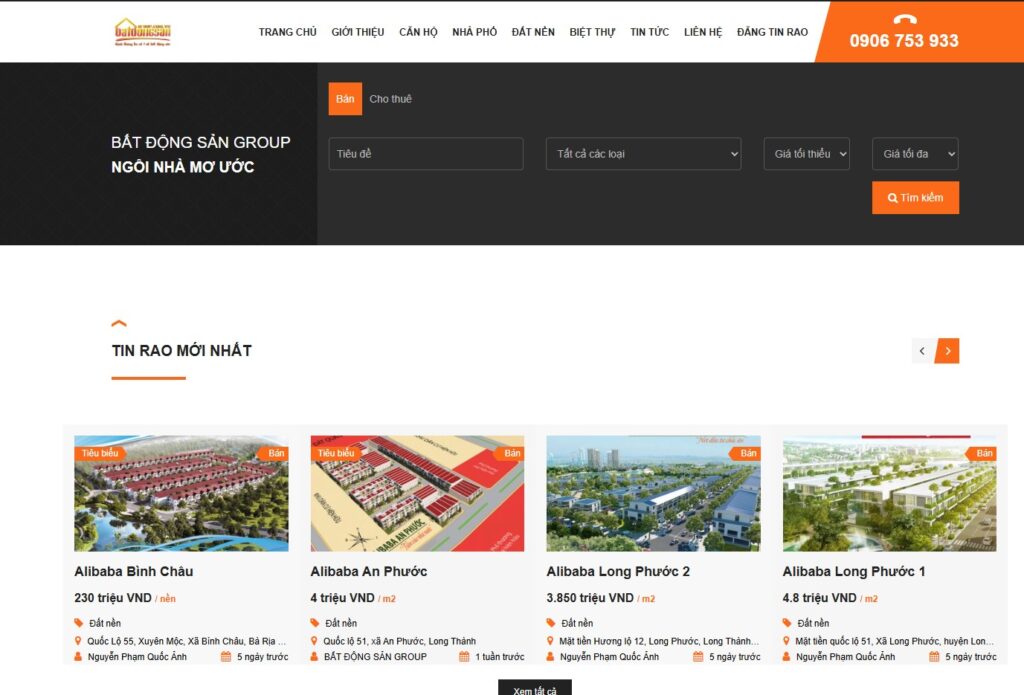The width and height of the screenshot is (1024, 695).
Task: Click user icon next to BẤT ĐỘNG SẢN GROUP author
Action: coord(314,657)
